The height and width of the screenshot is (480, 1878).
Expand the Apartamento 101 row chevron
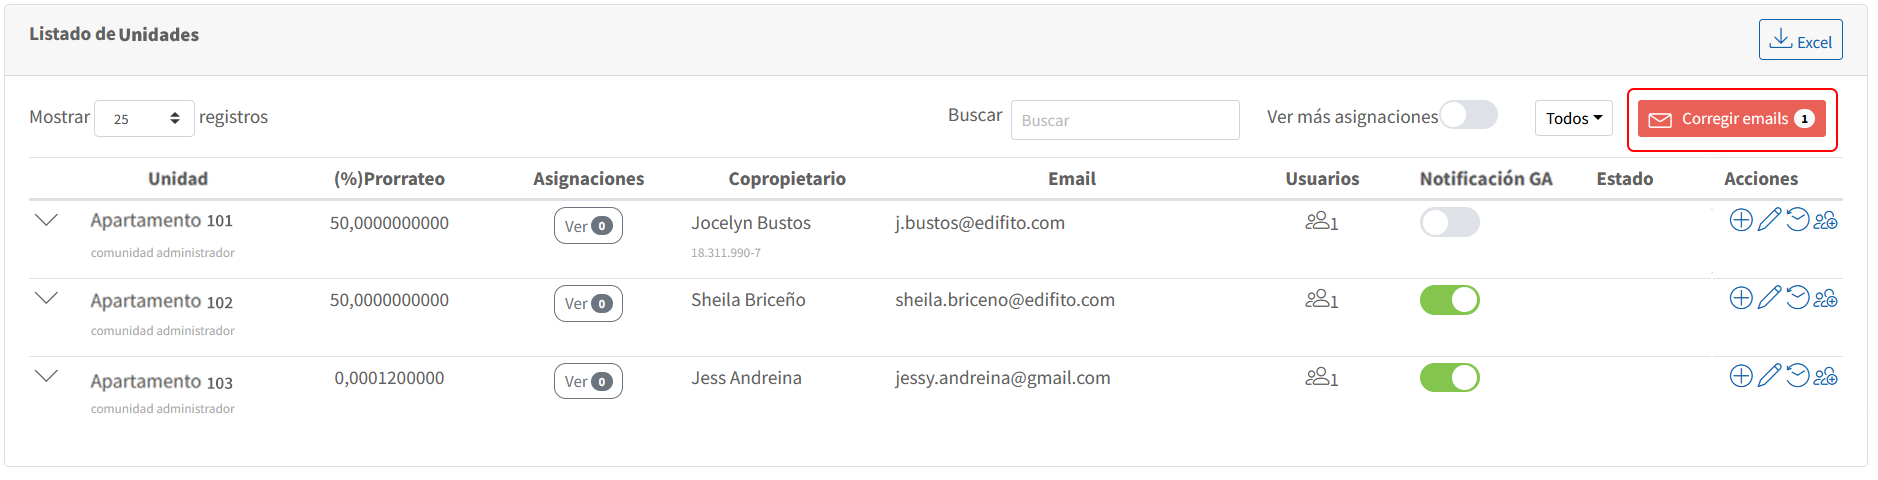[46, 220]
